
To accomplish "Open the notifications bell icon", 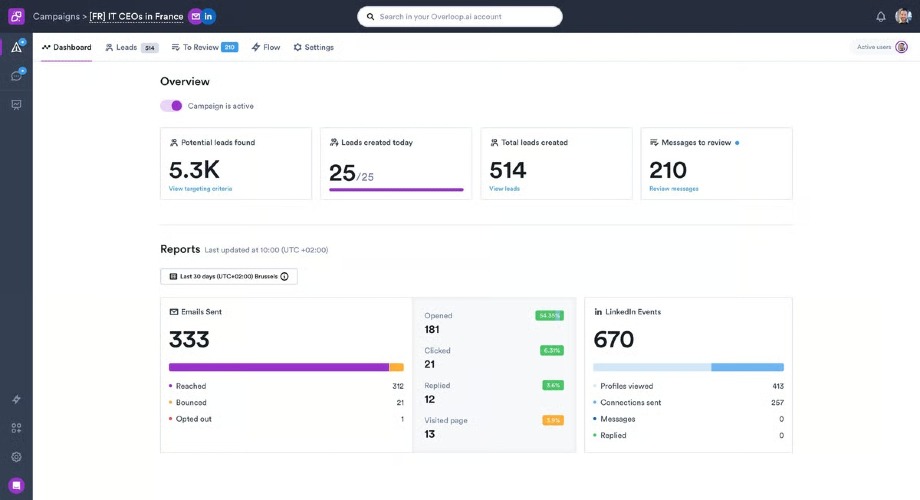I will pos(881,16).
